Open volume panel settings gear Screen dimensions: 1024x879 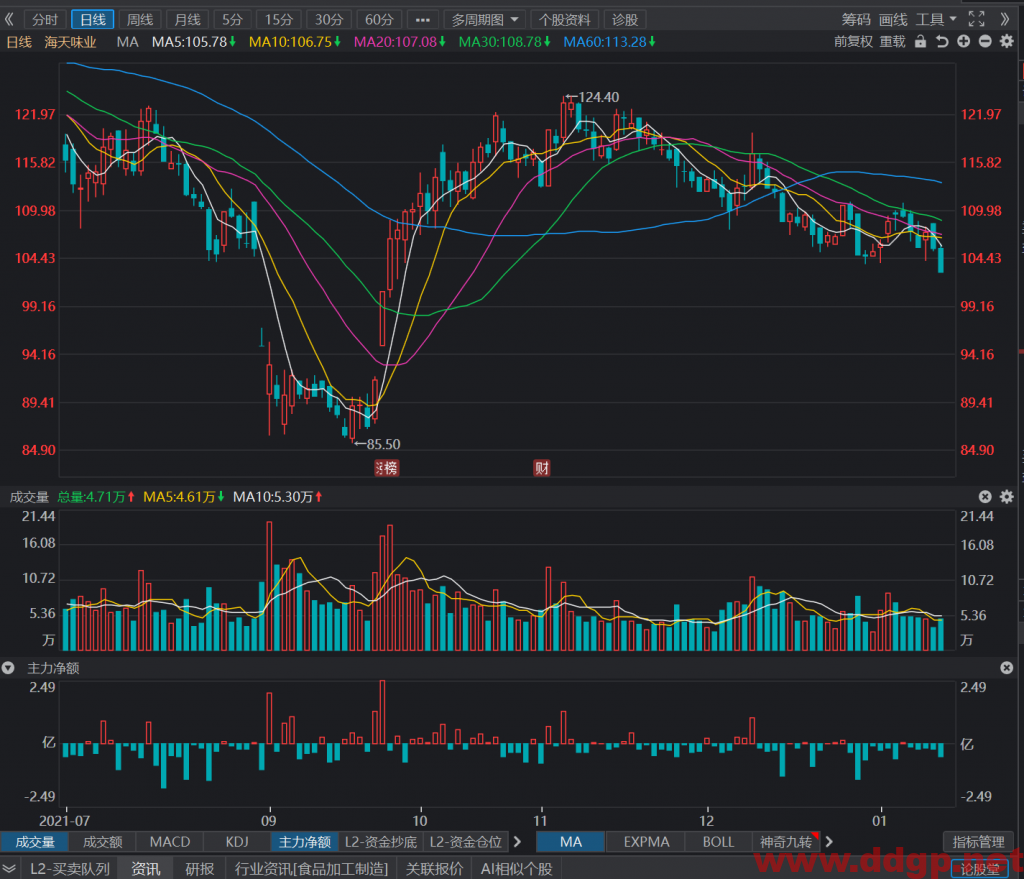pos(1007,497)
